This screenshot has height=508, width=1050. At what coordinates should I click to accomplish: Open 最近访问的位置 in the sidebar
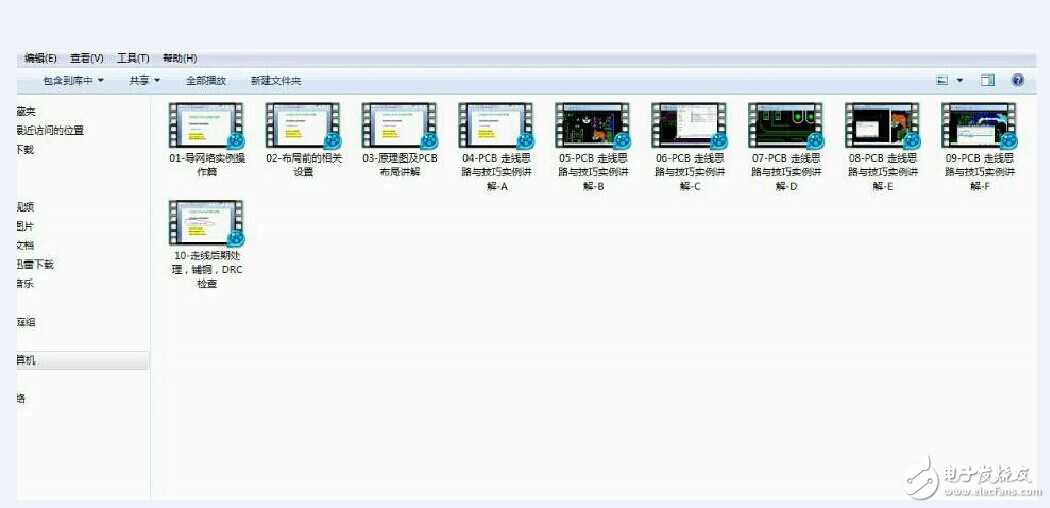[x=51, y=131]
